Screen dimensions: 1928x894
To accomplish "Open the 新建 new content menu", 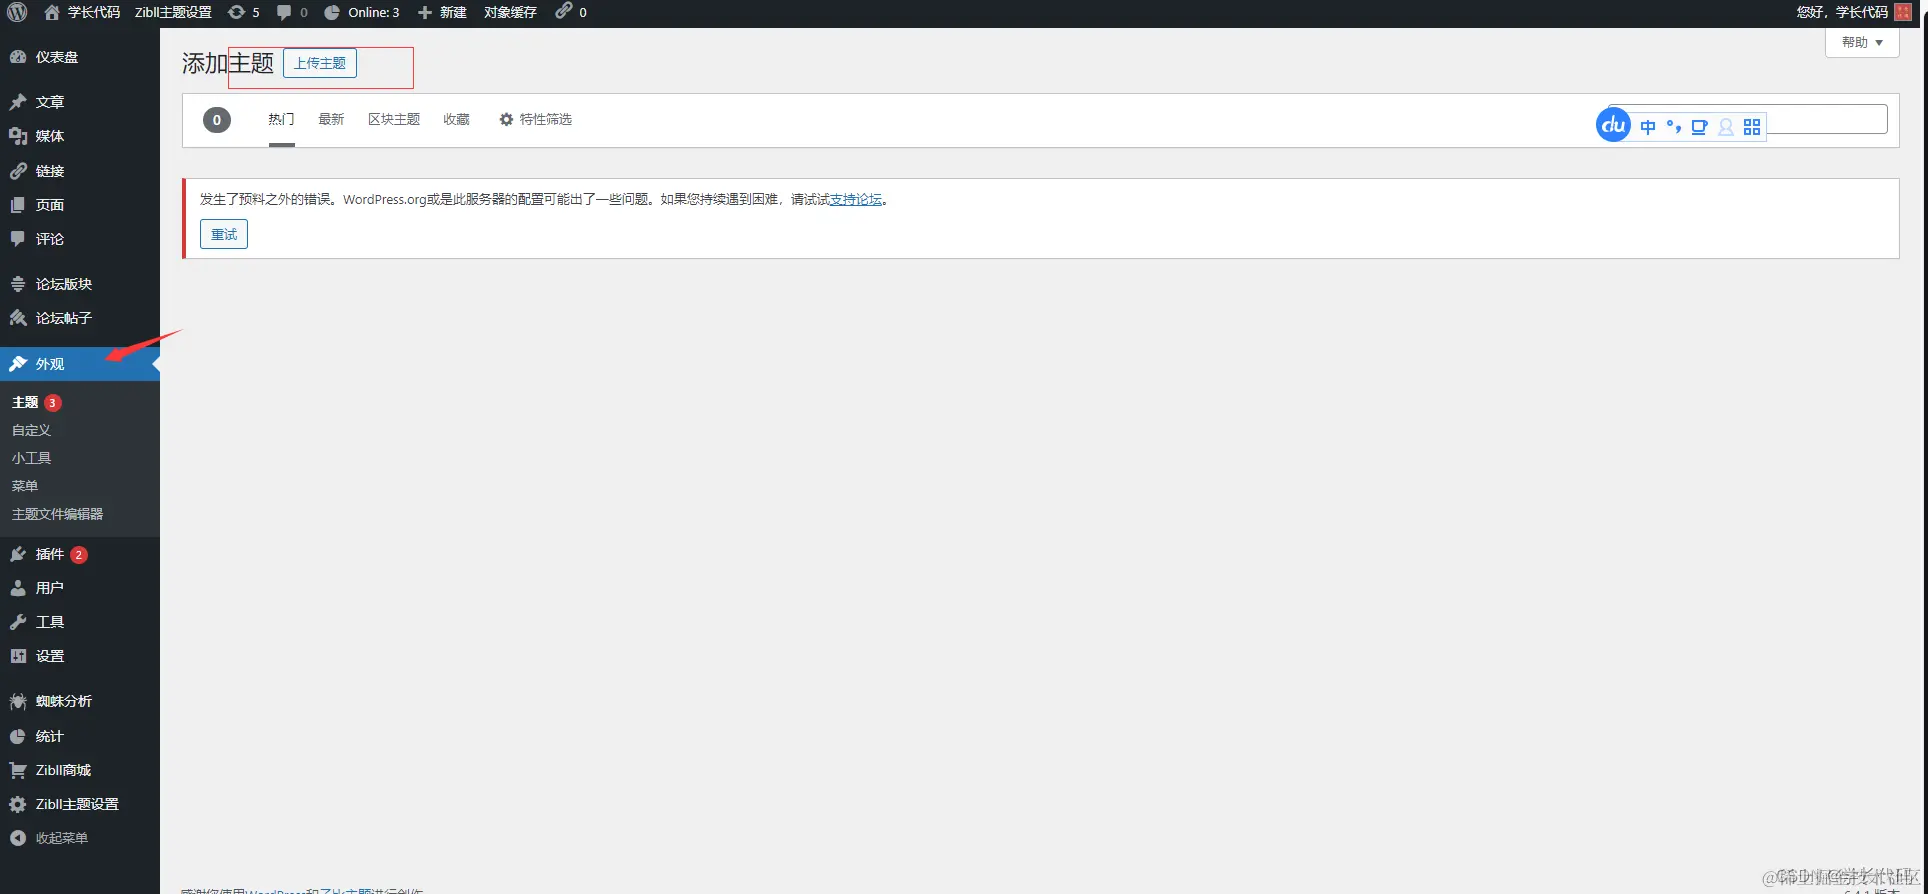I will point(442,12).
